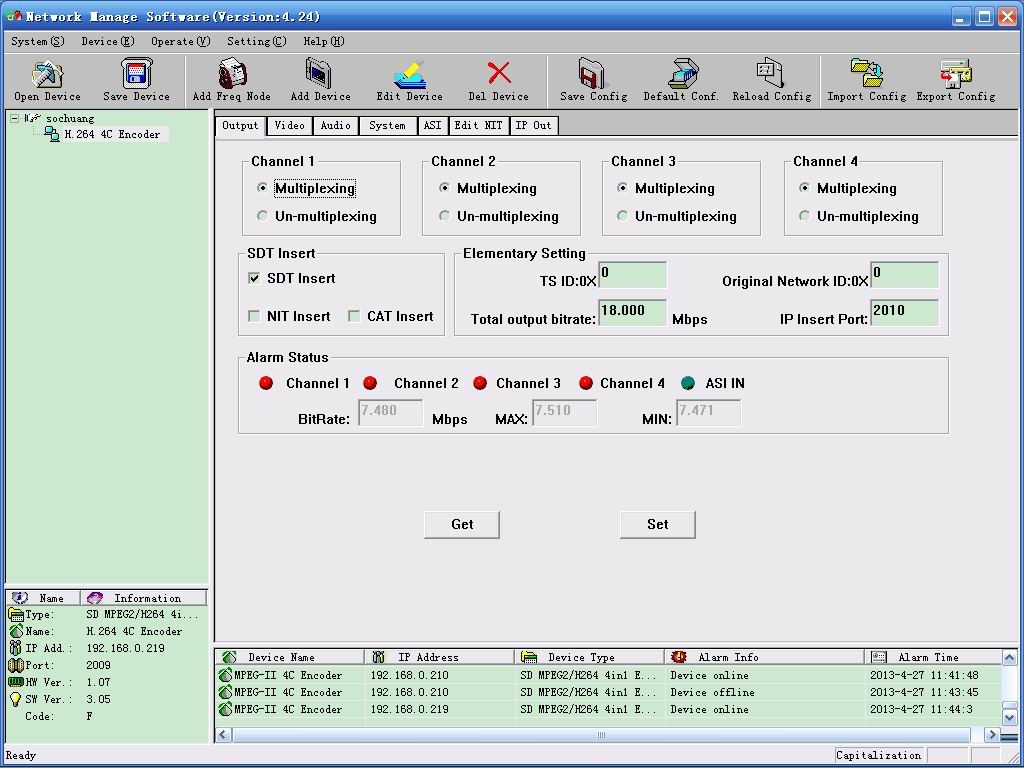Select Multiplexing for Channel 4
1024x768 pixels.
(x=805, y=188)
